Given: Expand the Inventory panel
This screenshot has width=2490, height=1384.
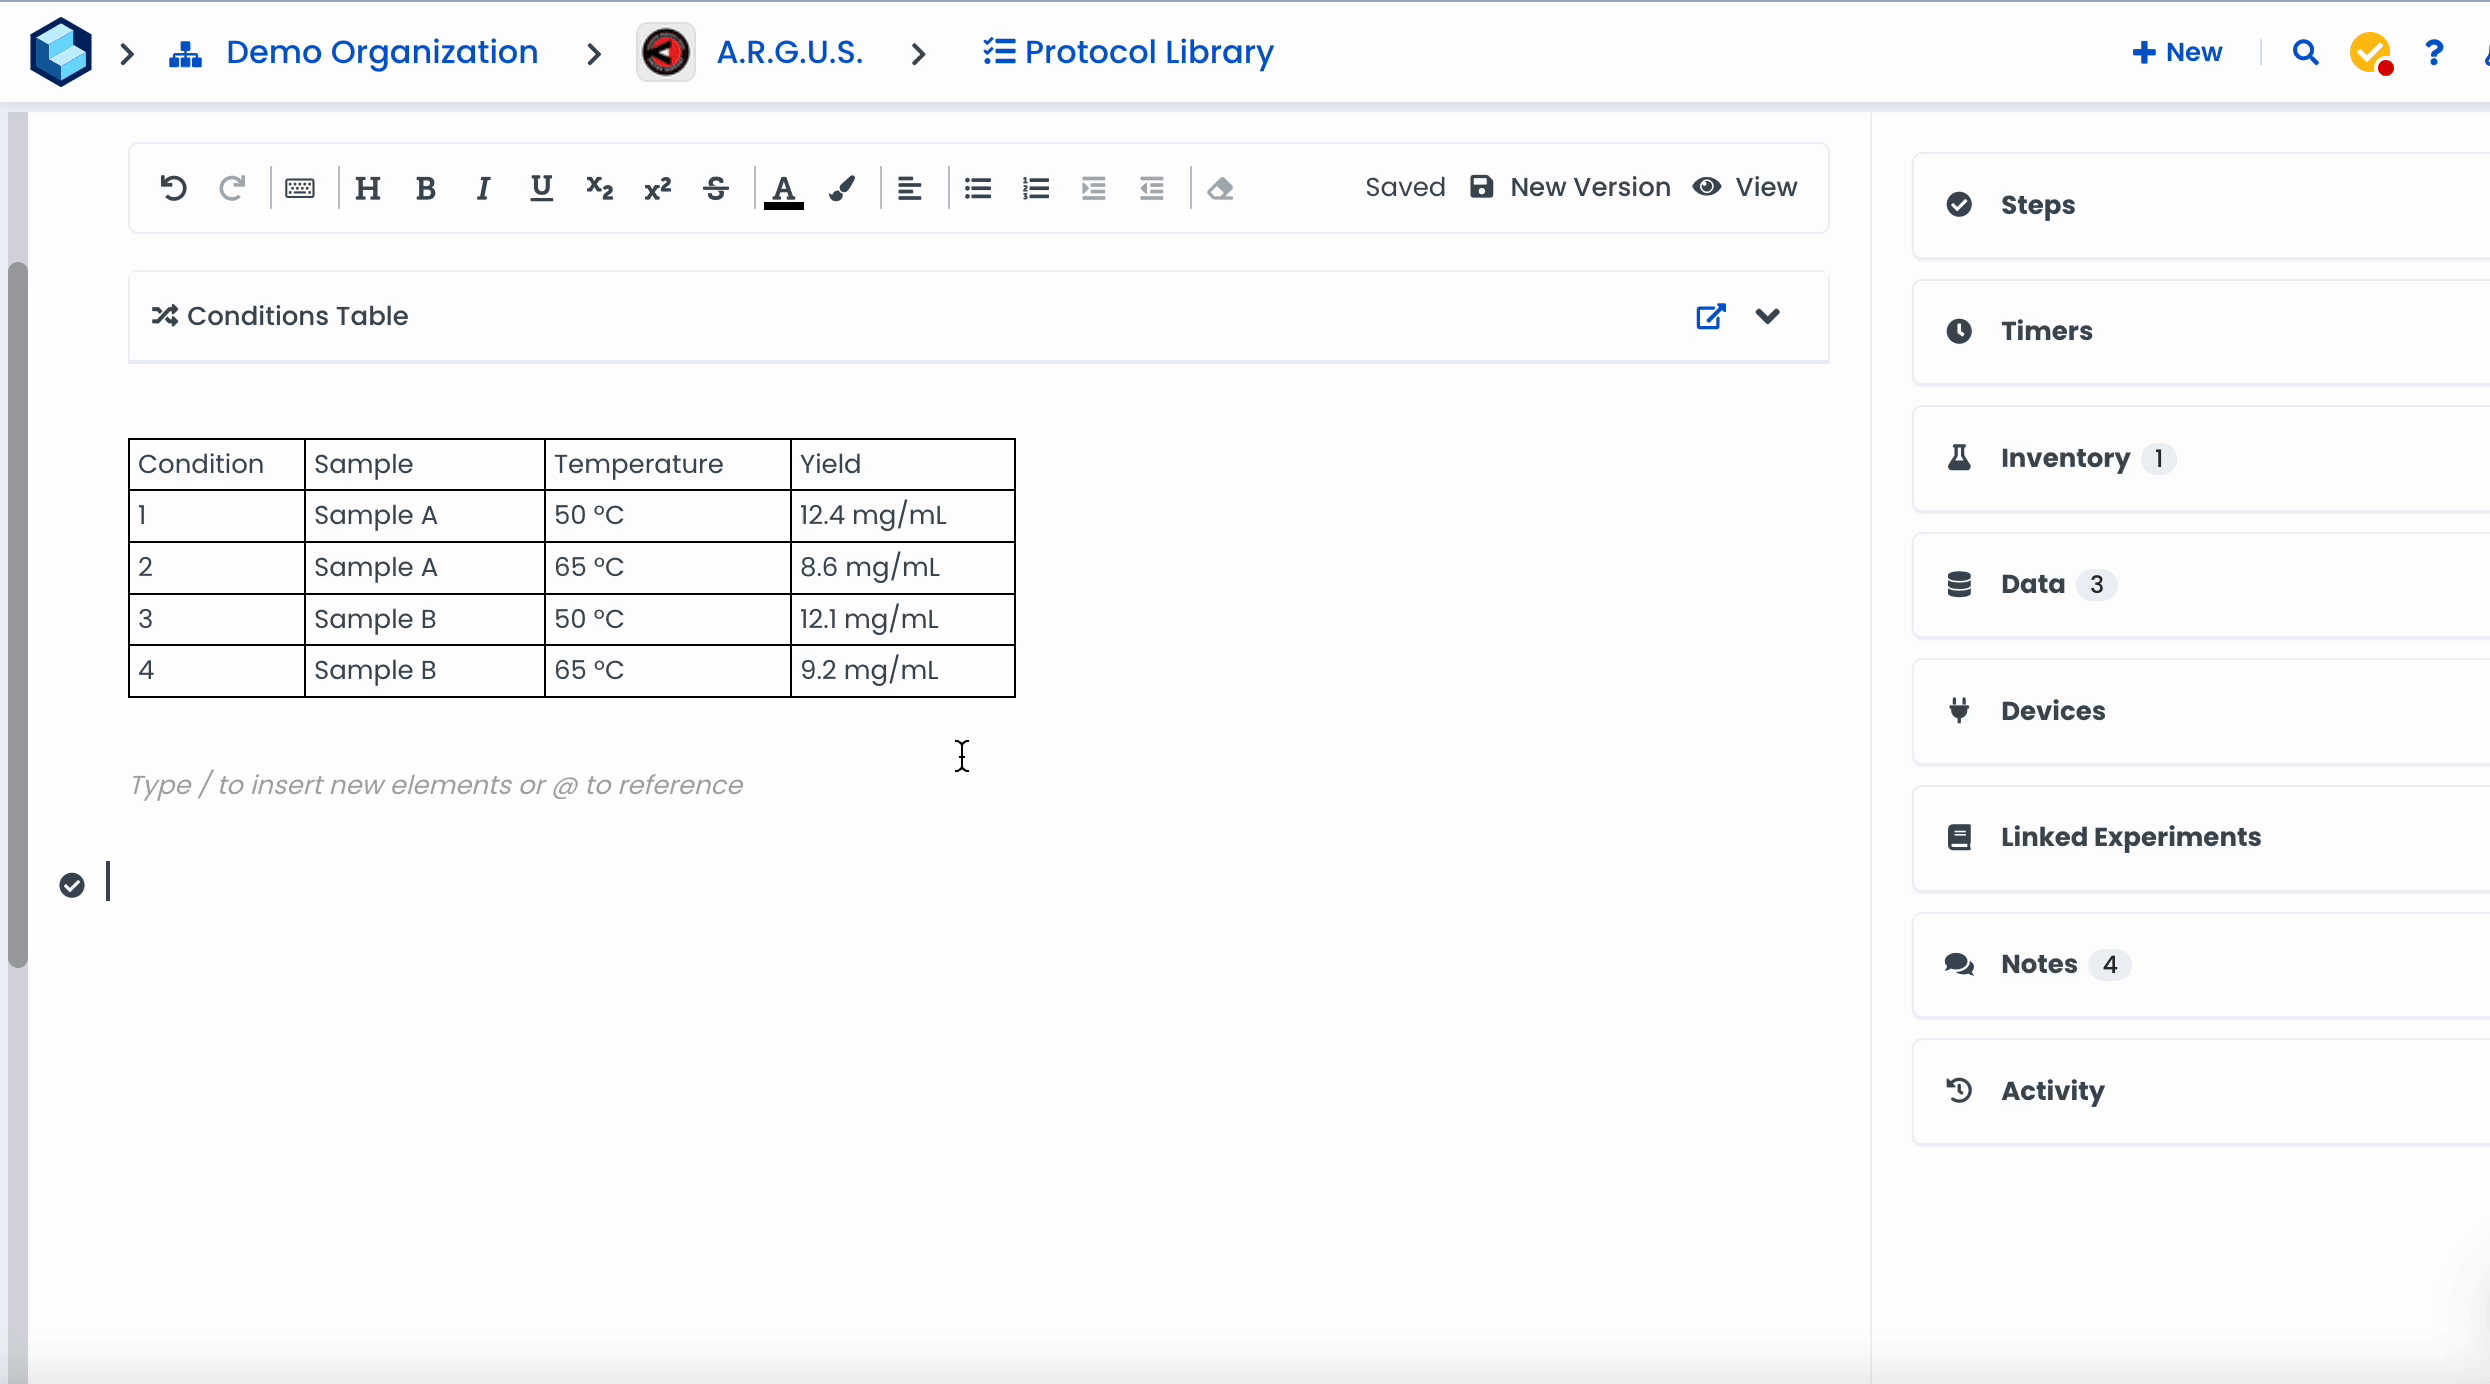Looking at the screenshot, I should 2064,458.
